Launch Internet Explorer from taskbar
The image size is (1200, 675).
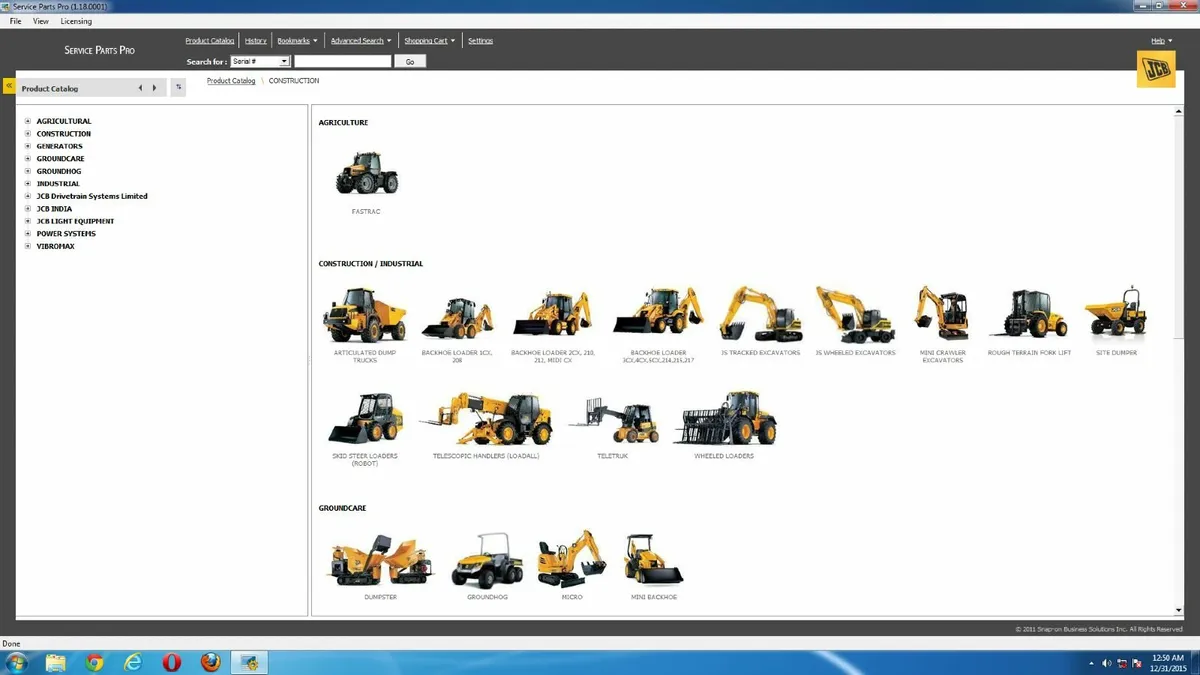[133, 663]
